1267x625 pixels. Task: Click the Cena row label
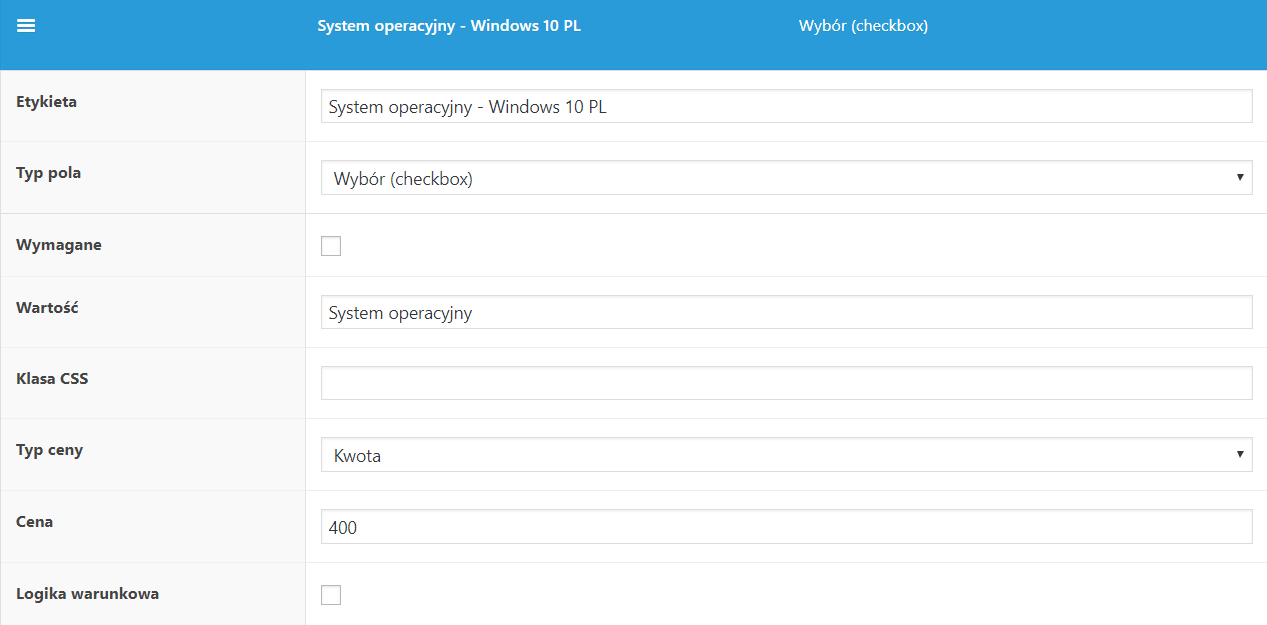pos(35,521)
